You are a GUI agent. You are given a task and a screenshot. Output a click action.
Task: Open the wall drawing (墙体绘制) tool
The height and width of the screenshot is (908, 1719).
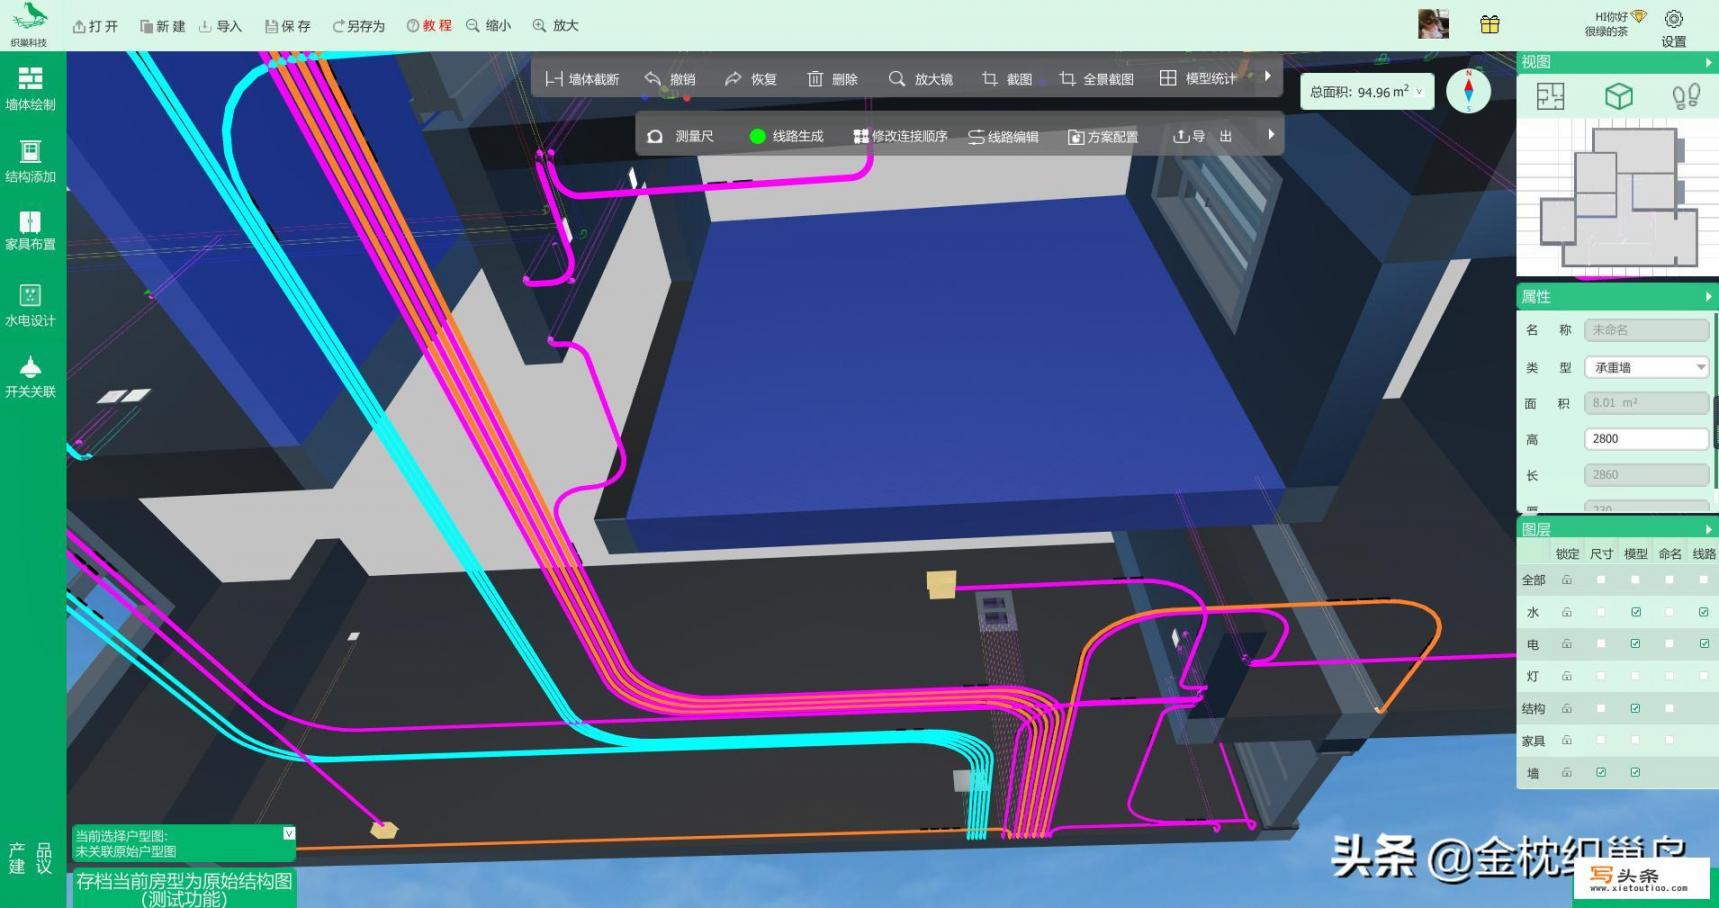click(31, 88)
